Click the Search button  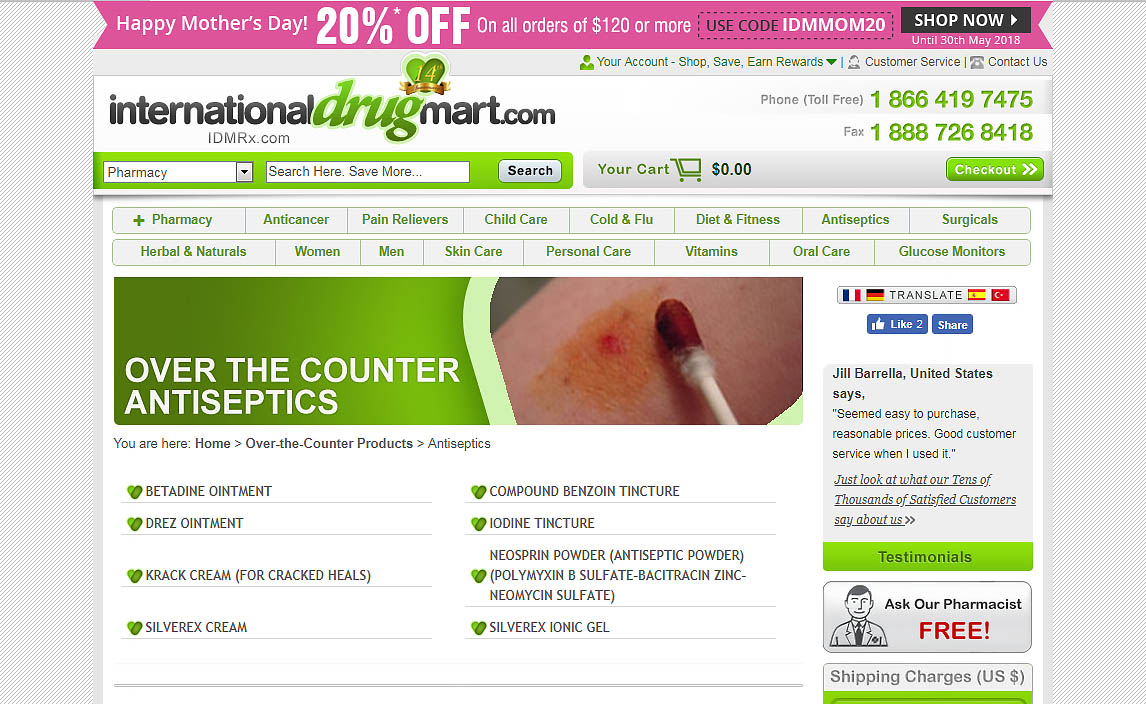coord(530,171)
